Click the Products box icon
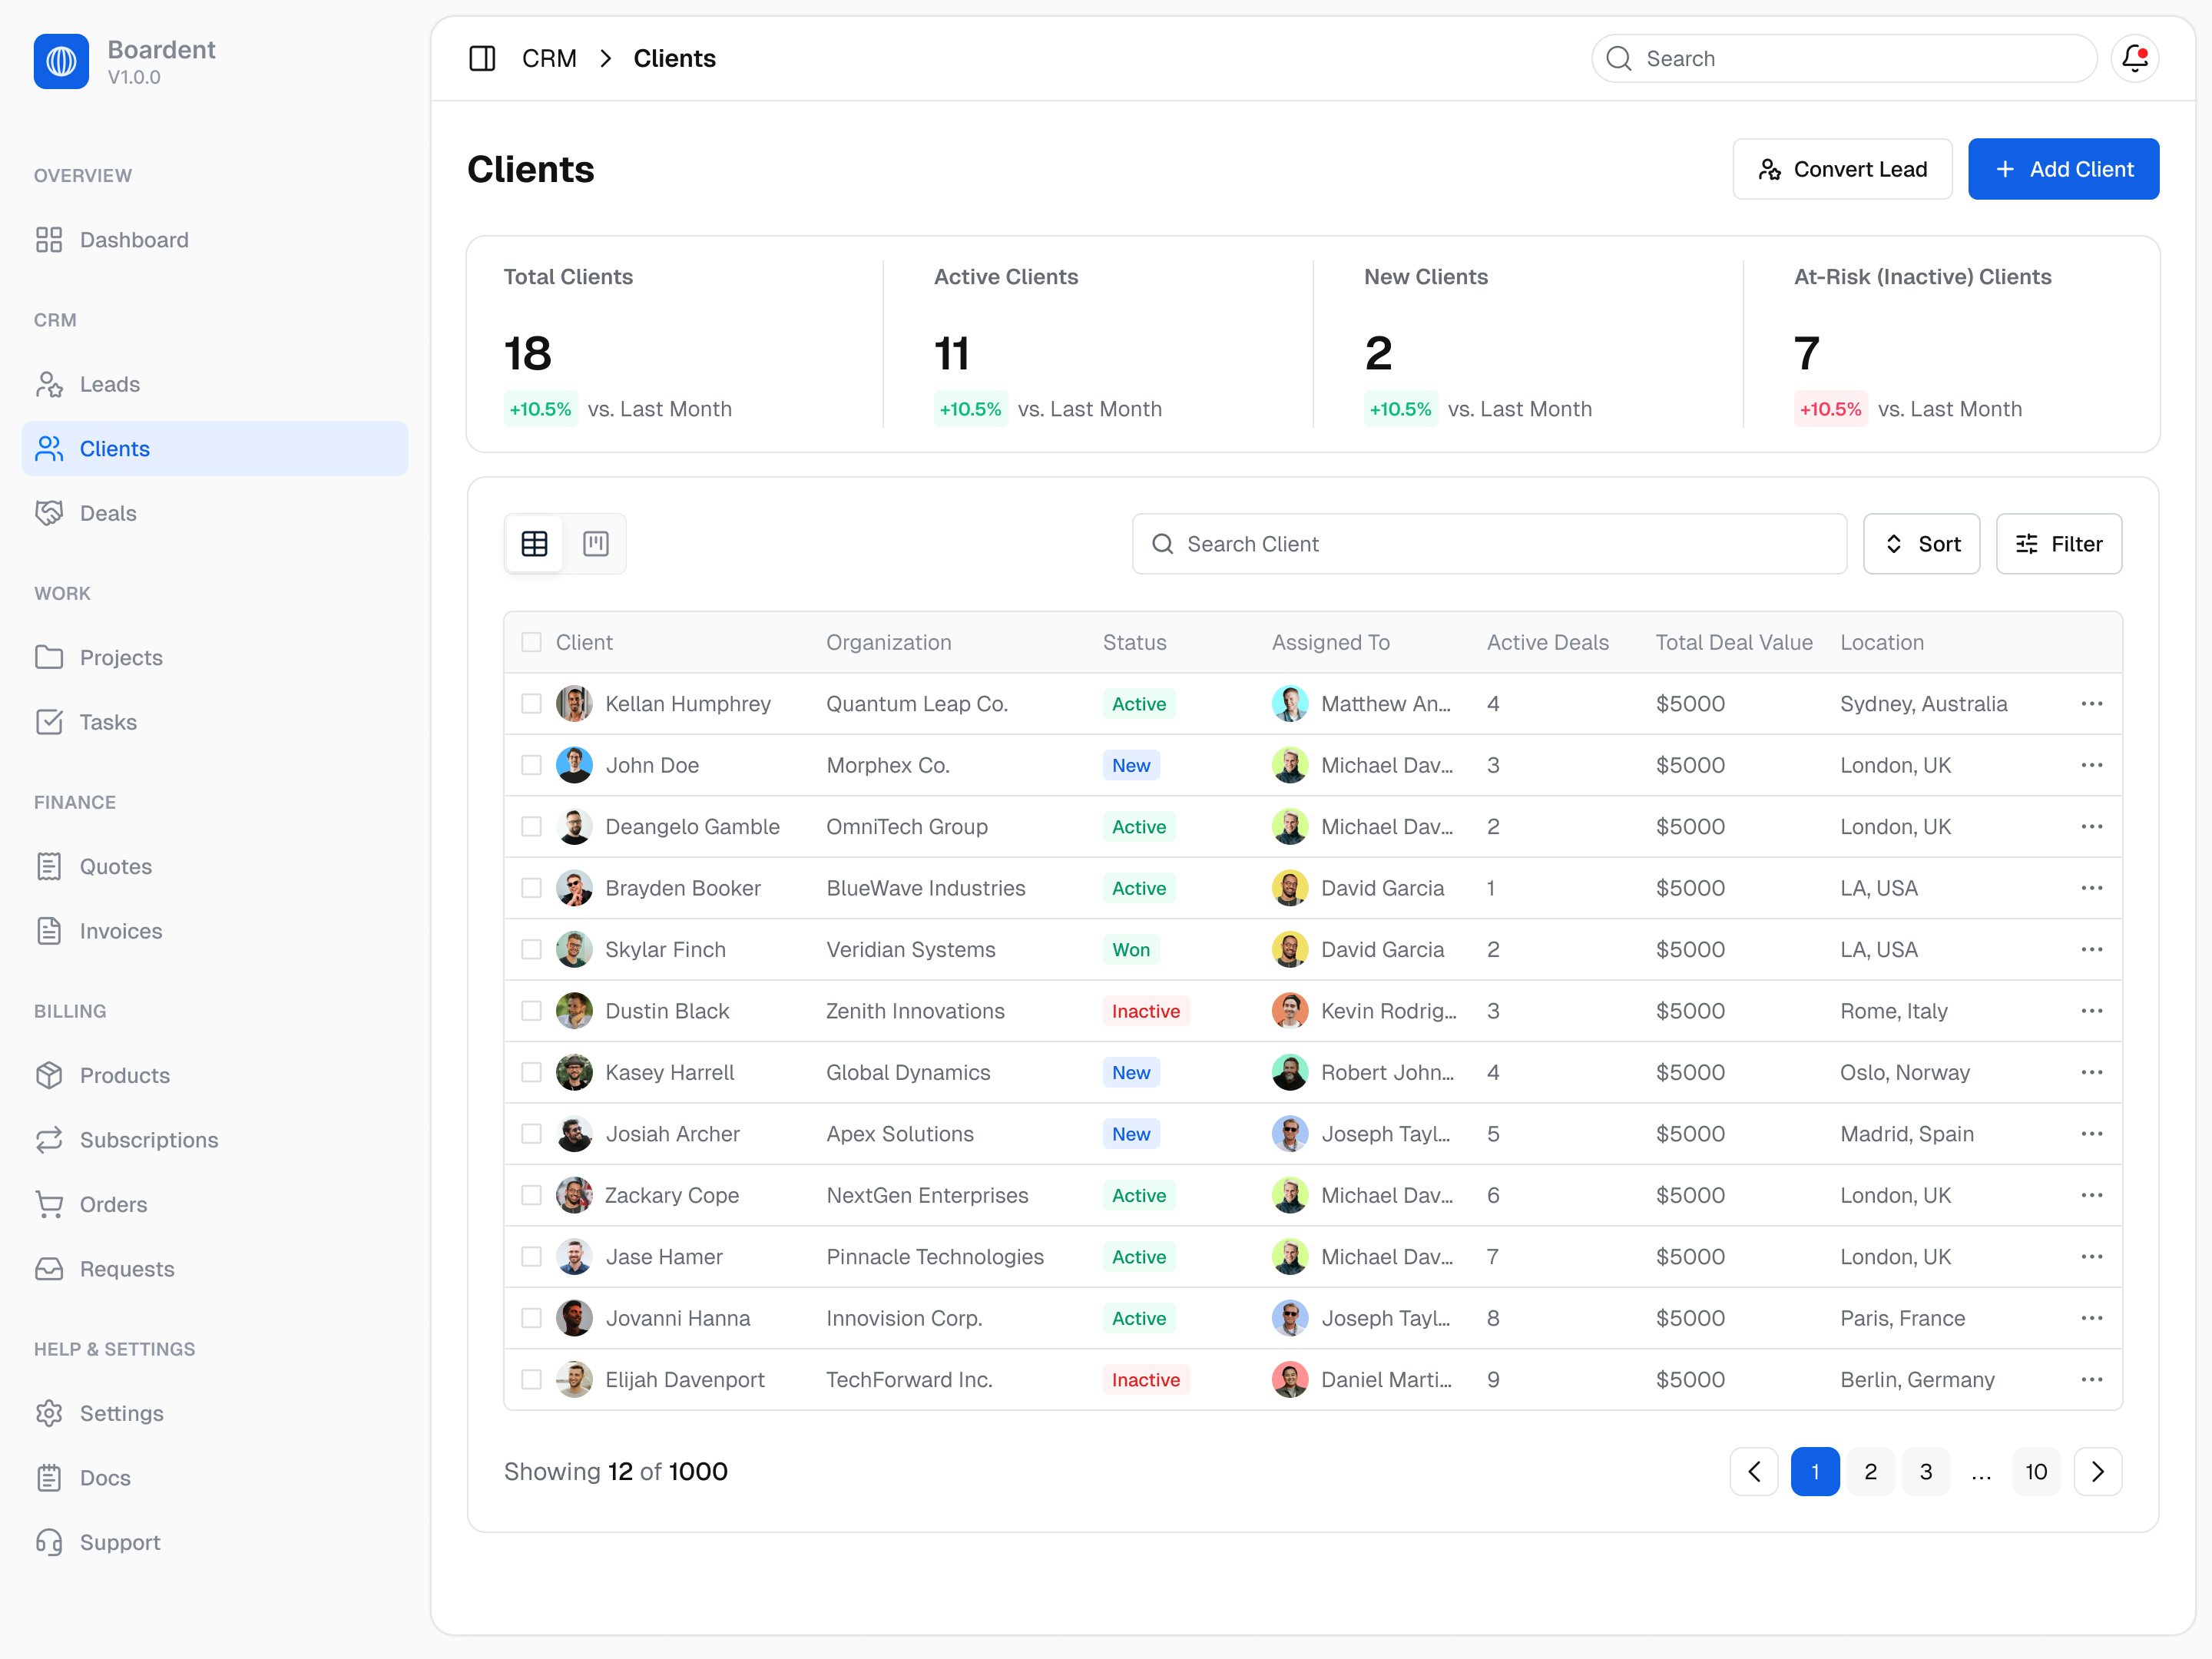The image size is (2212, 1659). [x=49, y=1075]
